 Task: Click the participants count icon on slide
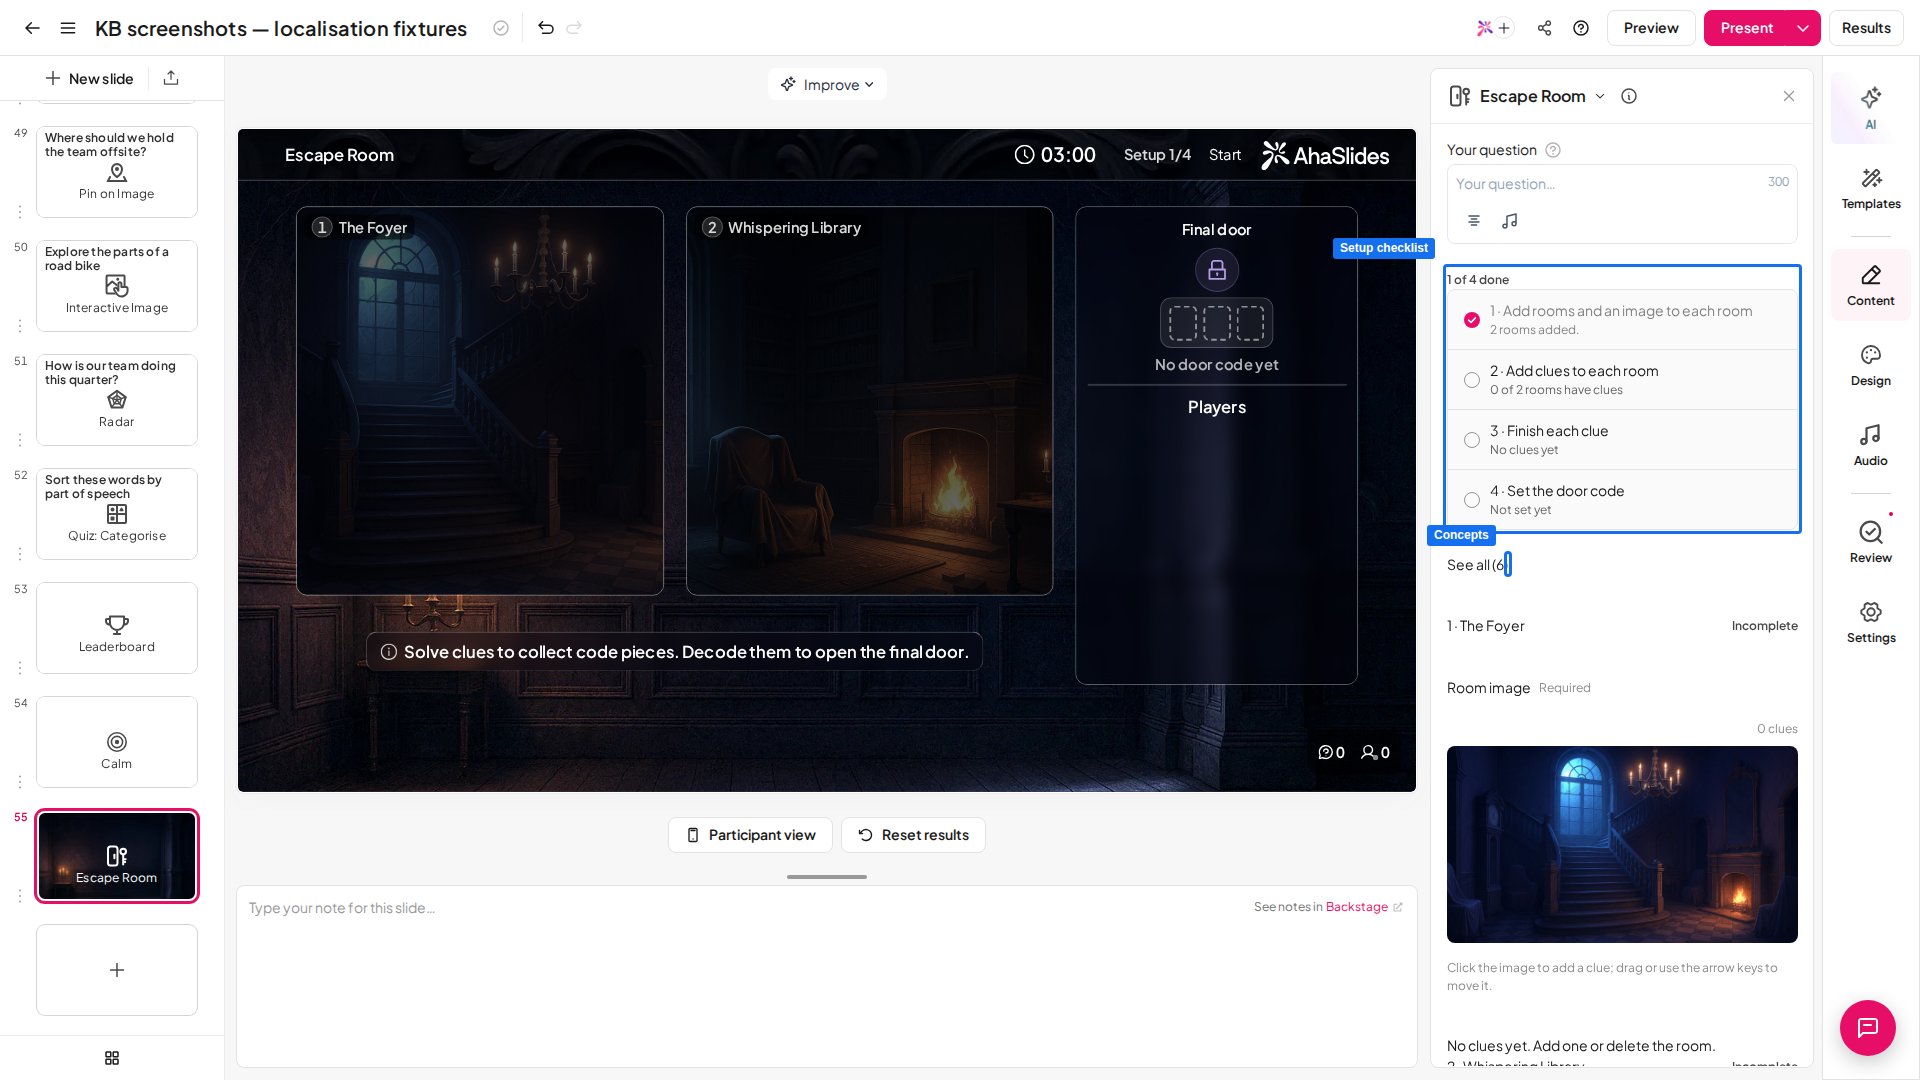coord(1369,752)
